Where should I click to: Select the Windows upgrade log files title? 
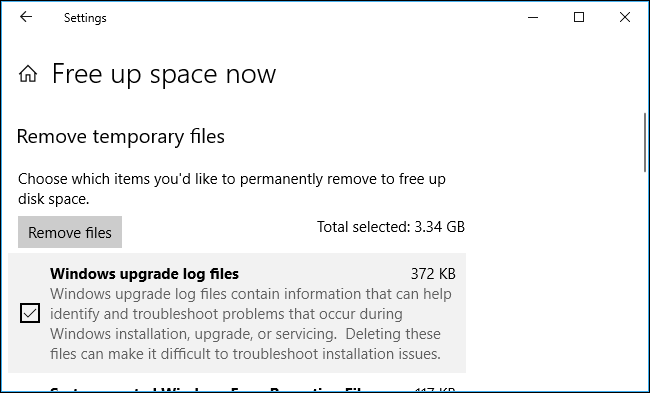pos(144,274)
